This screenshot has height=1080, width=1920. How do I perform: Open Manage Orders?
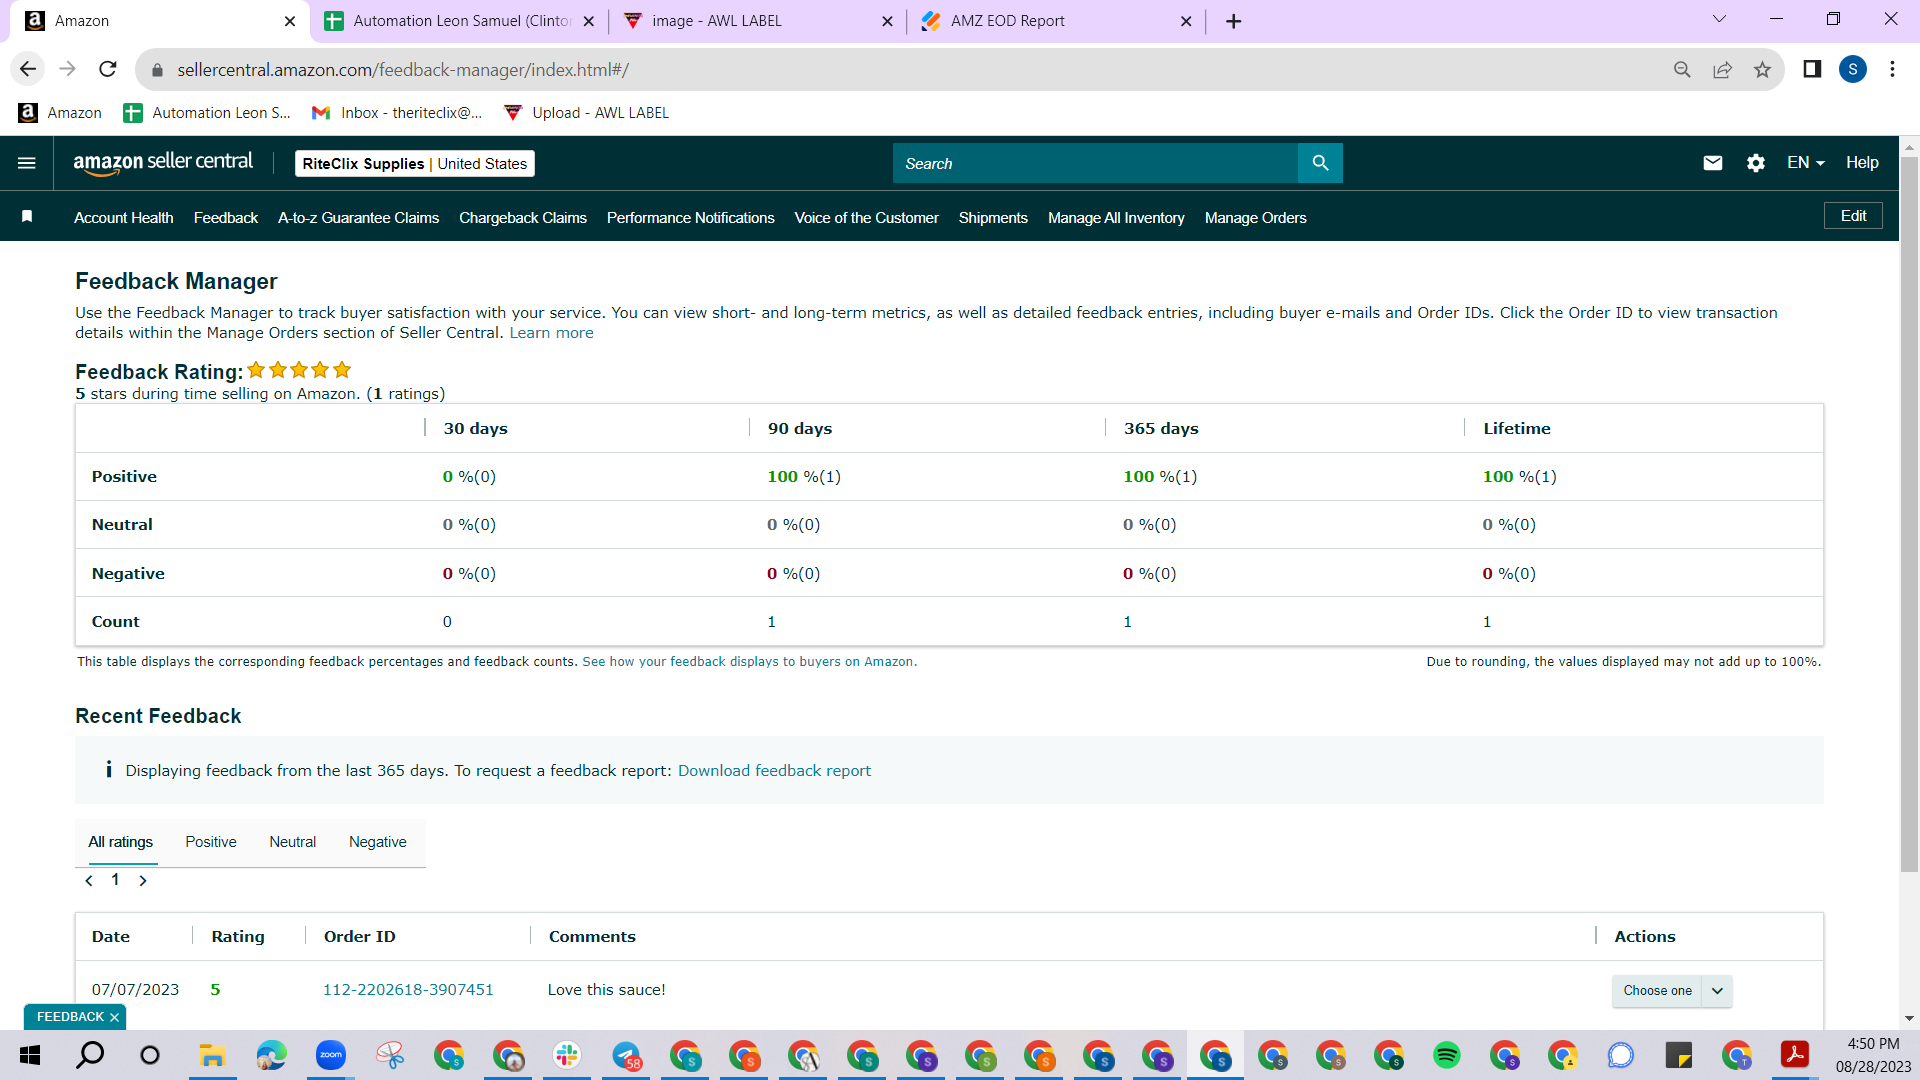point(1256,217)
